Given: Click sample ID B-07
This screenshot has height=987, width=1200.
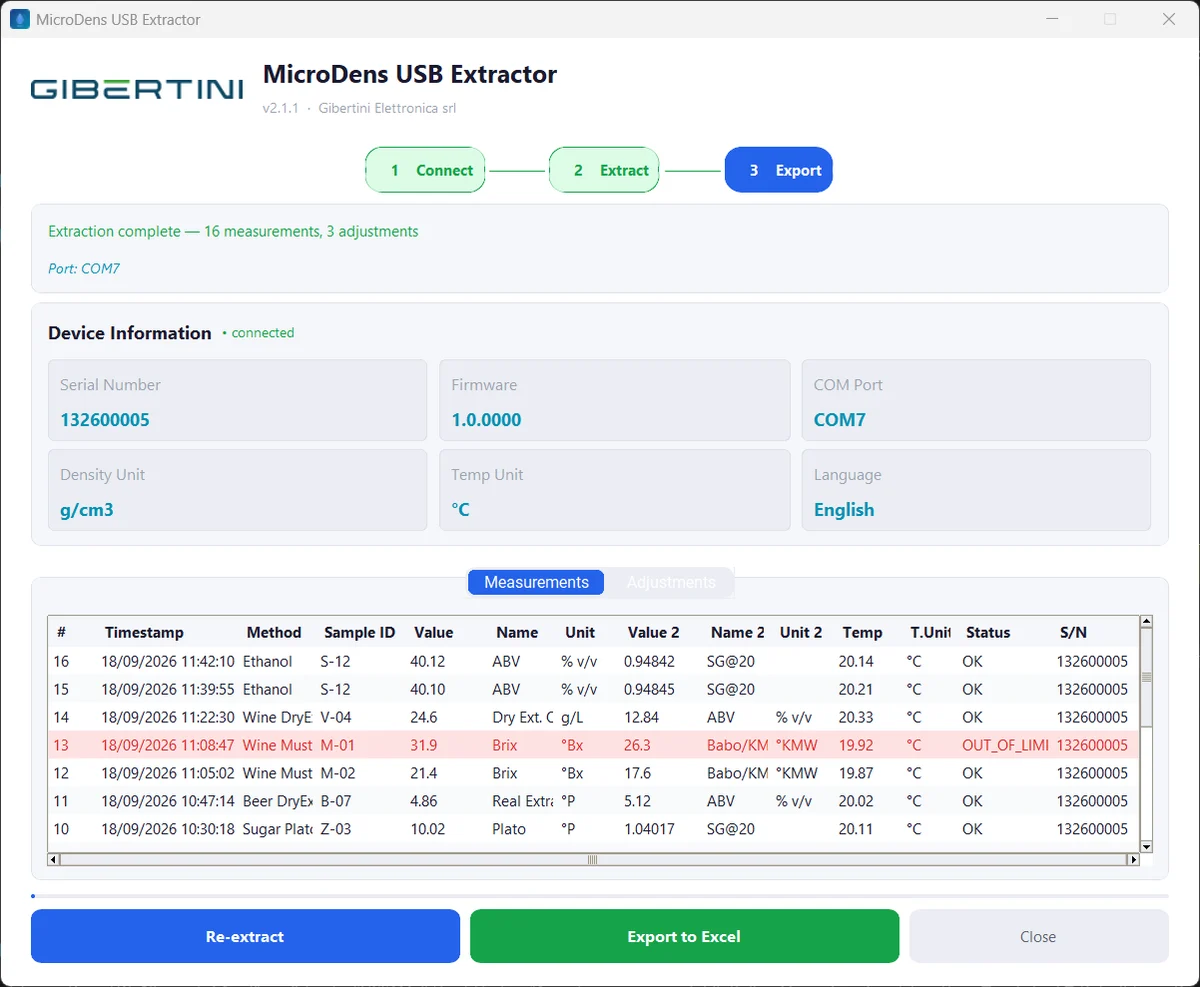Looking at the screenshot, I should [336, 801].
